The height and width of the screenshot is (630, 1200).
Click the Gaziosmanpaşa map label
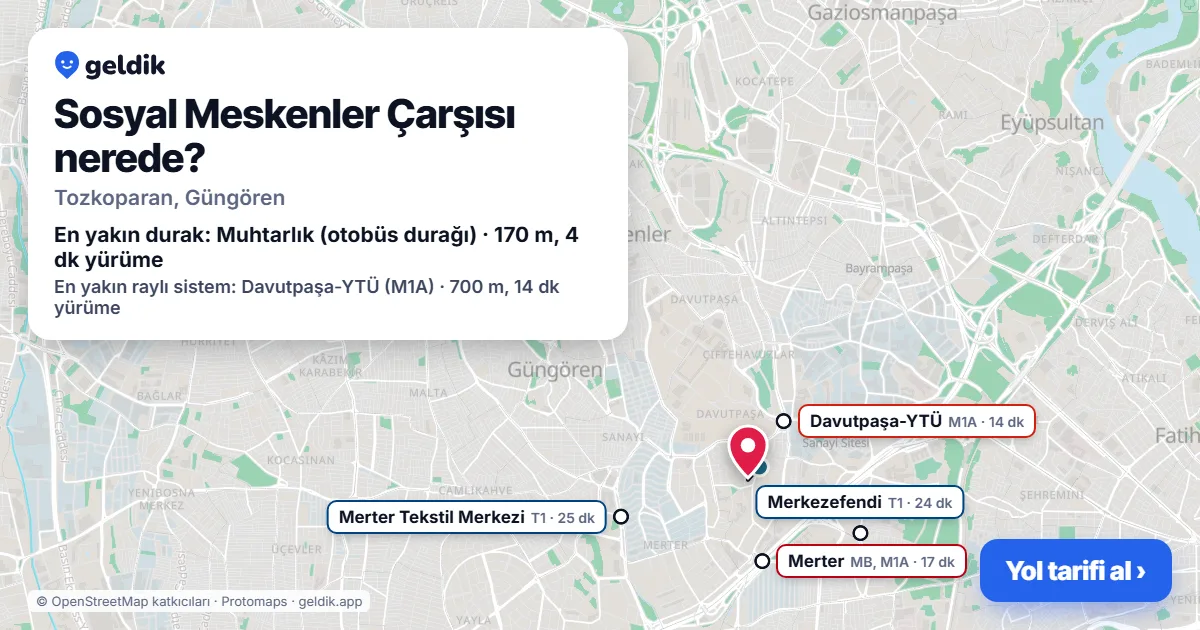pyautogui.click(x=882, y=13)
